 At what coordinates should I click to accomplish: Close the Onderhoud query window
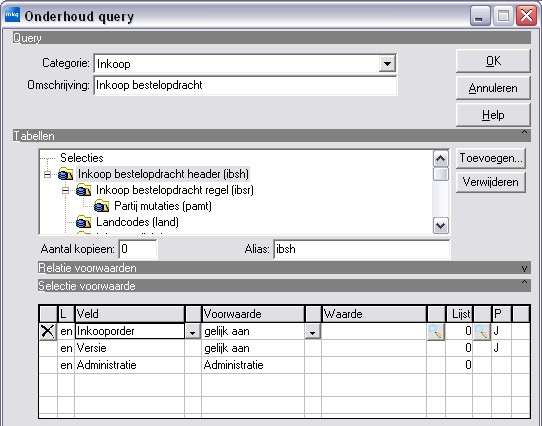pos(526,16)
